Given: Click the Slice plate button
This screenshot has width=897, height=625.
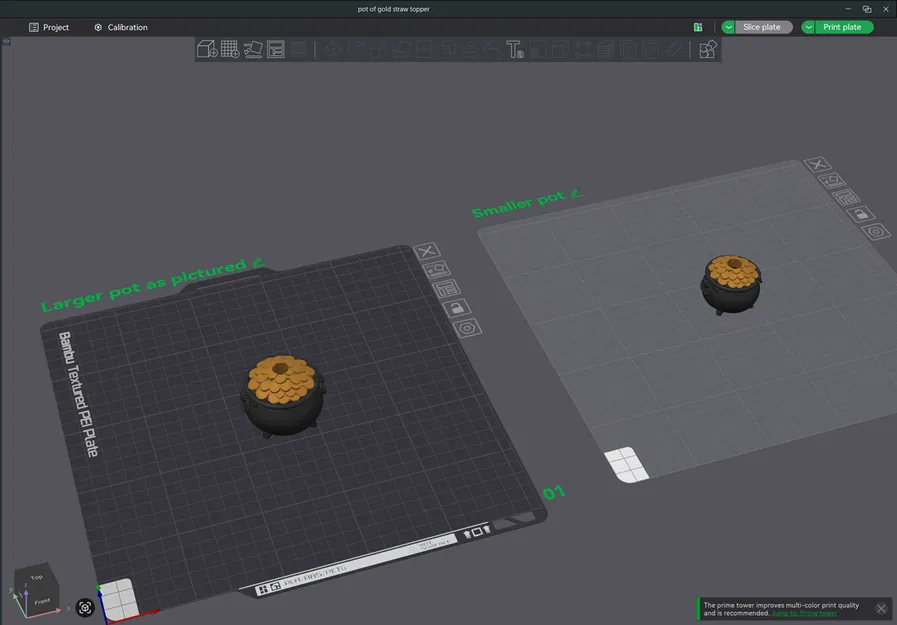Looking at the screenshot, I should tap(764, 27).
